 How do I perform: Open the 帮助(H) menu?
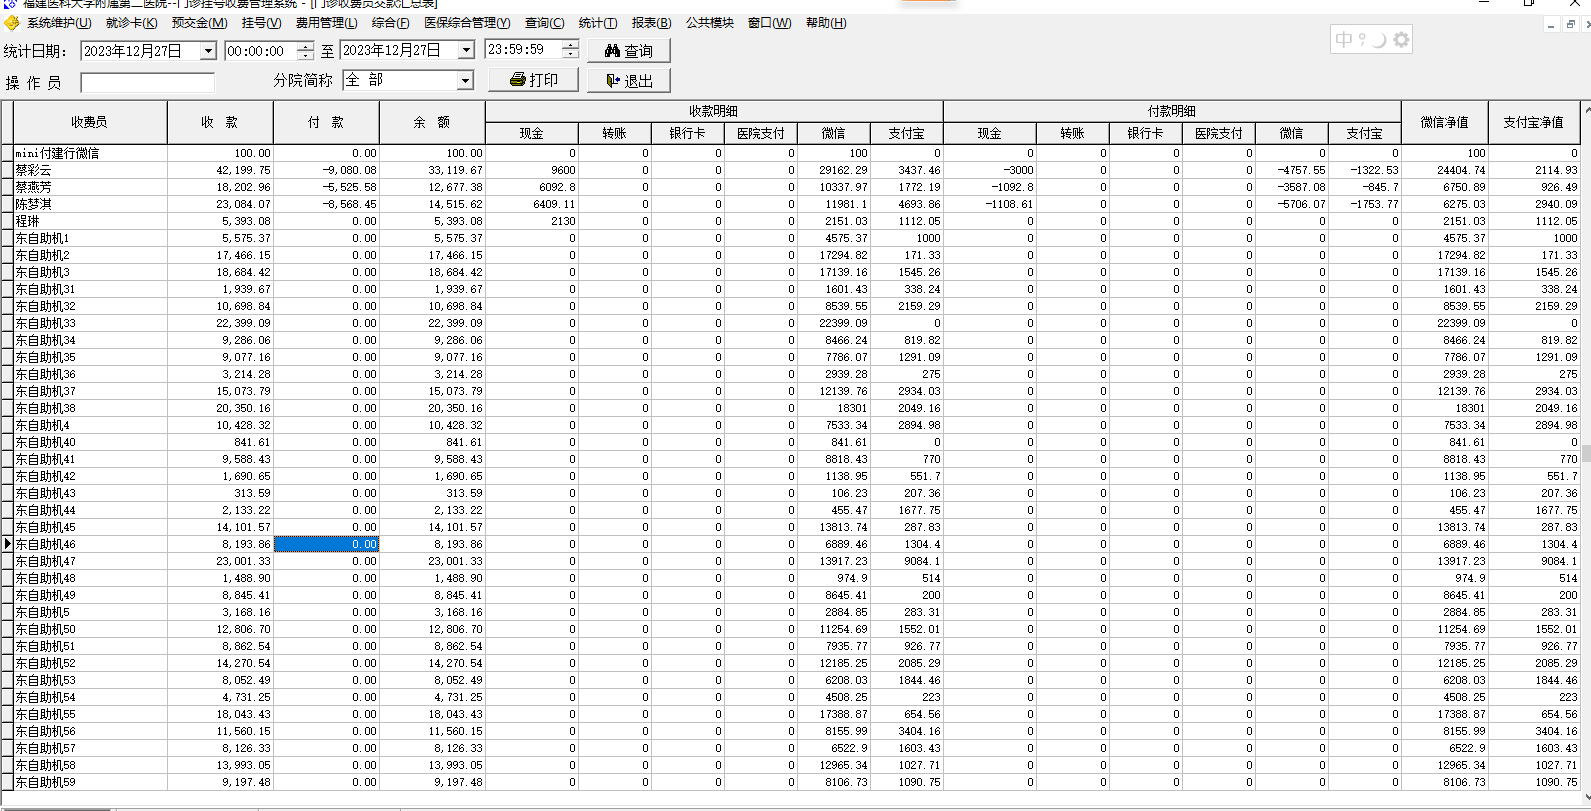pos(826,23)
